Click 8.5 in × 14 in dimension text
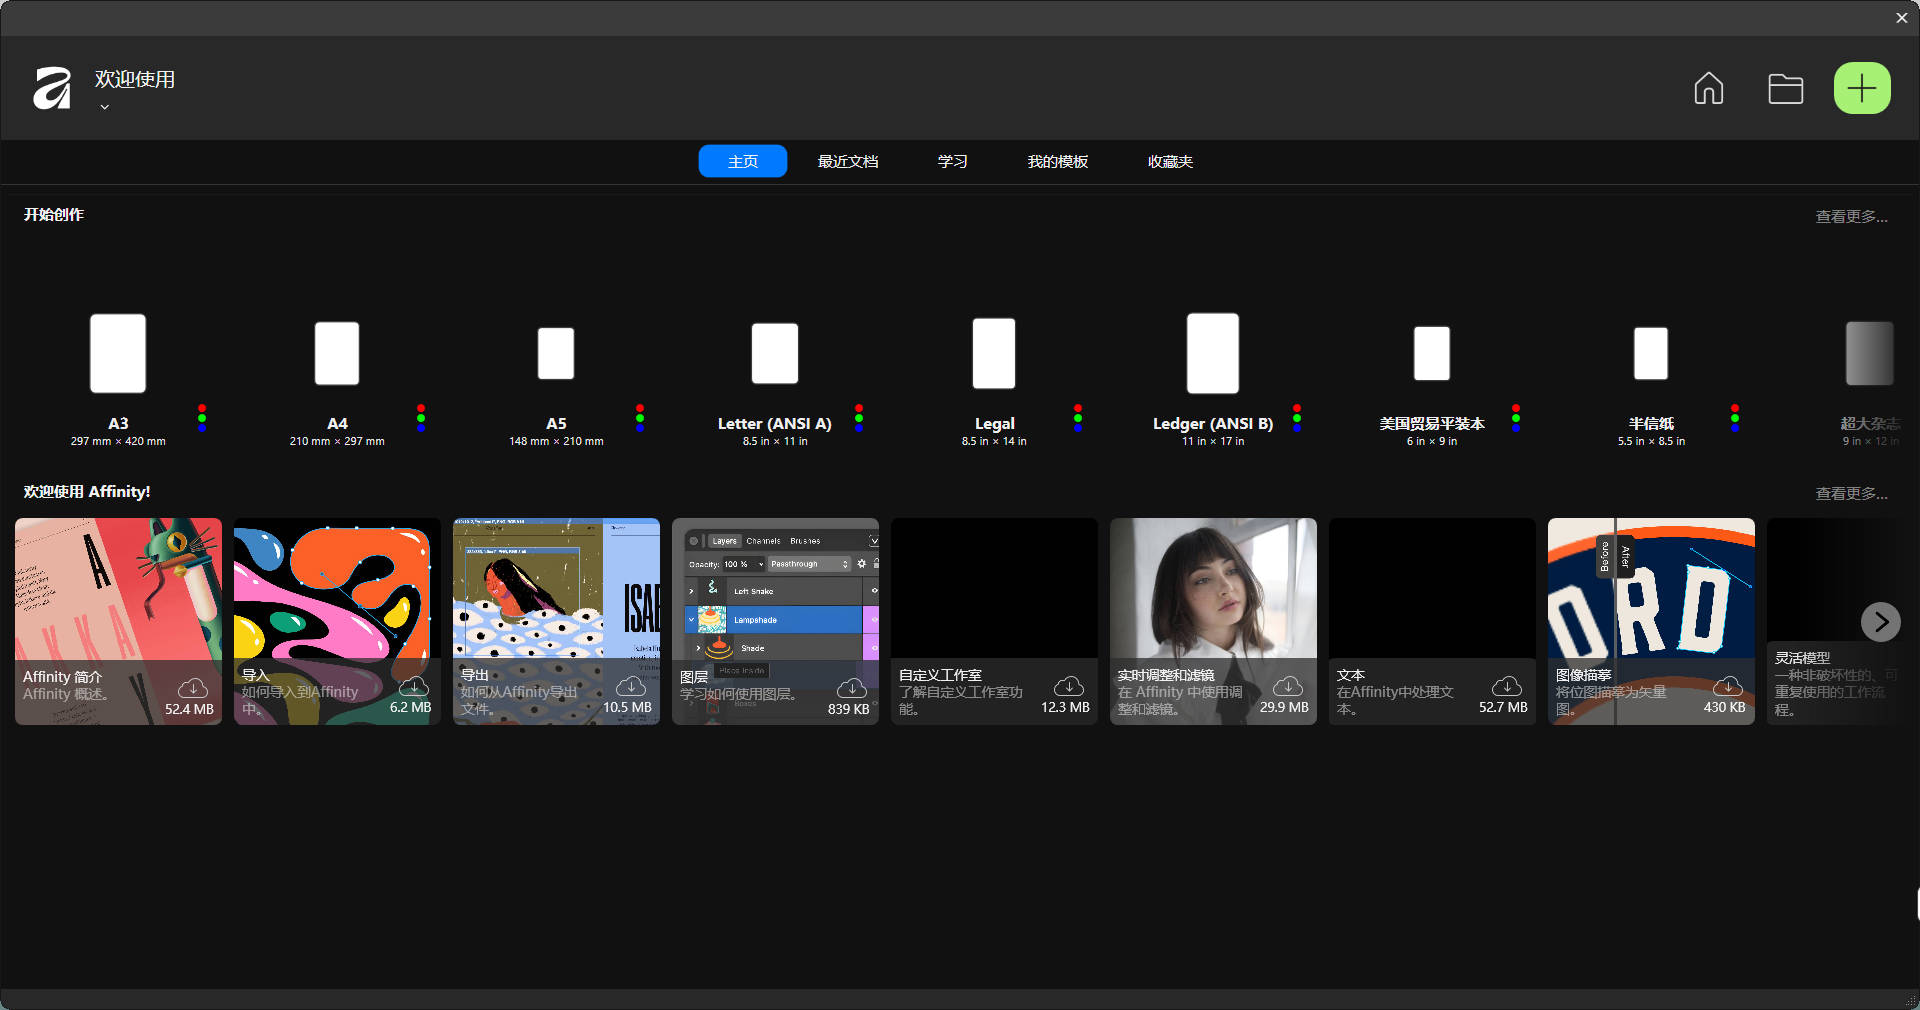1920x1010 pixels. click(x=994, y=441)
